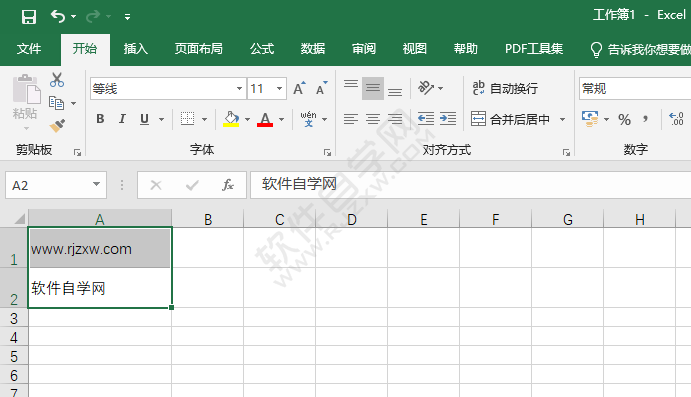
Task: Open the 合并后居中 dropdown arrow
Action: tap(562, 119)
